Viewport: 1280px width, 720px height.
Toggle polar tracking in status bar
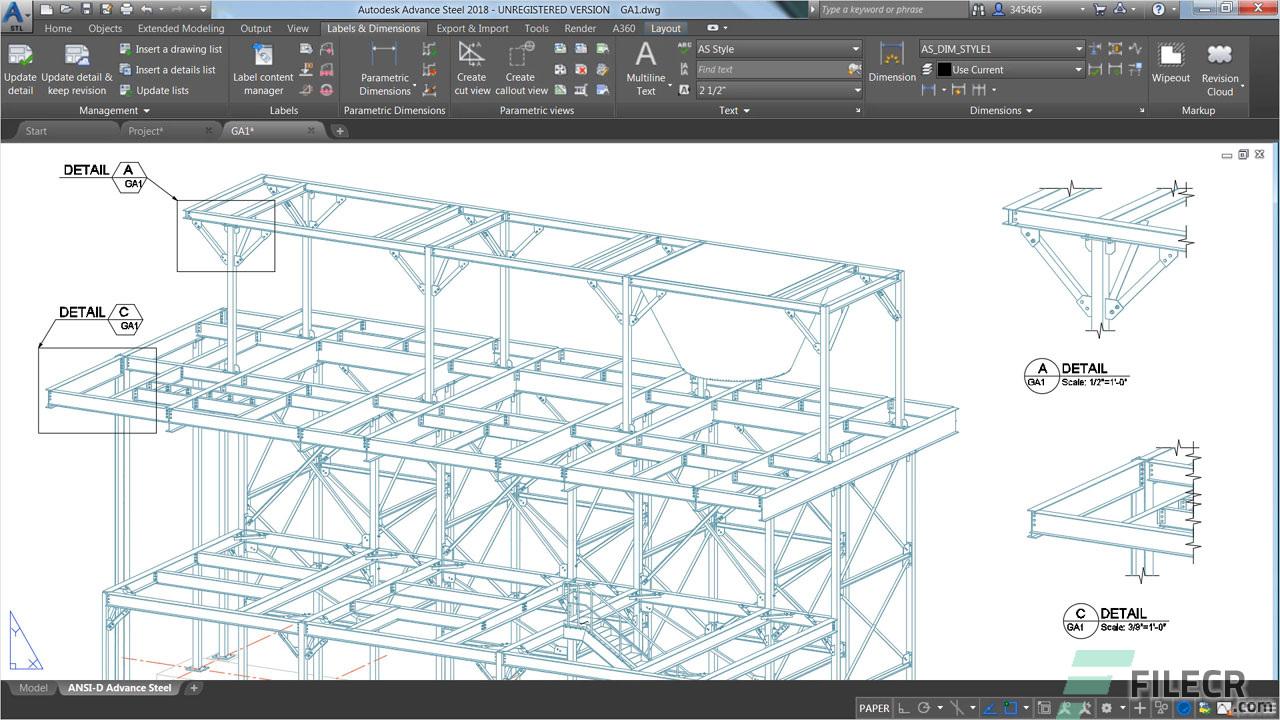click(x=924, y=708)
